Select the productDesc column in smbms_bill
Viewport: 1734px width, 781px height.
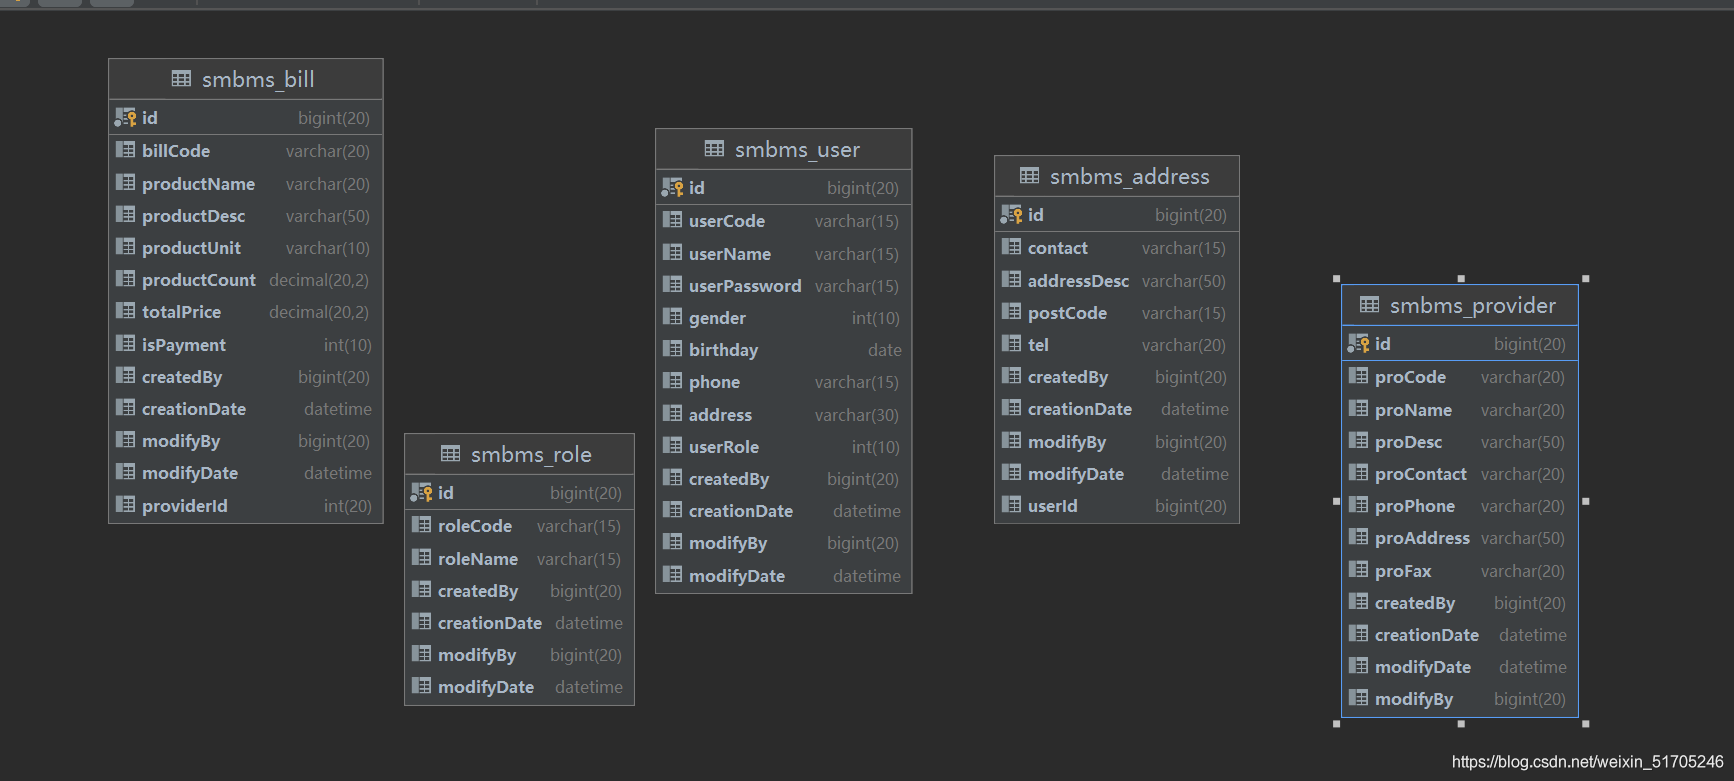(x=246, y=216)
